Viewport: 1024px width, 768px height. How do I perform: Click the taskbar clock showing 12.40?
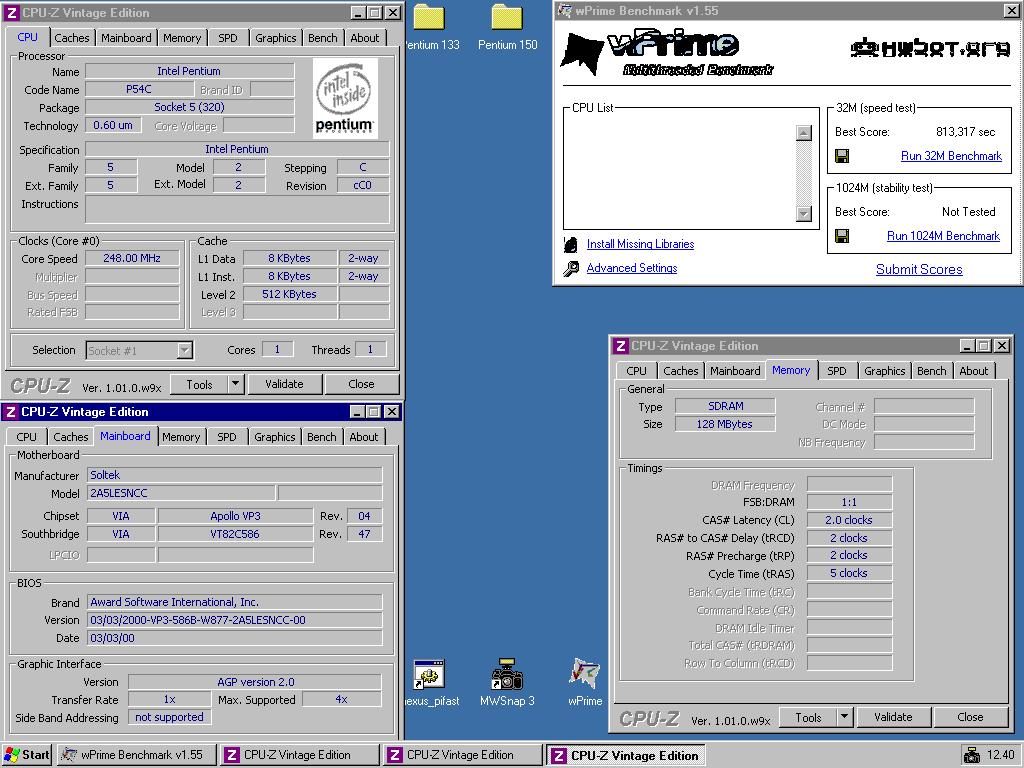pos(1001,755)
